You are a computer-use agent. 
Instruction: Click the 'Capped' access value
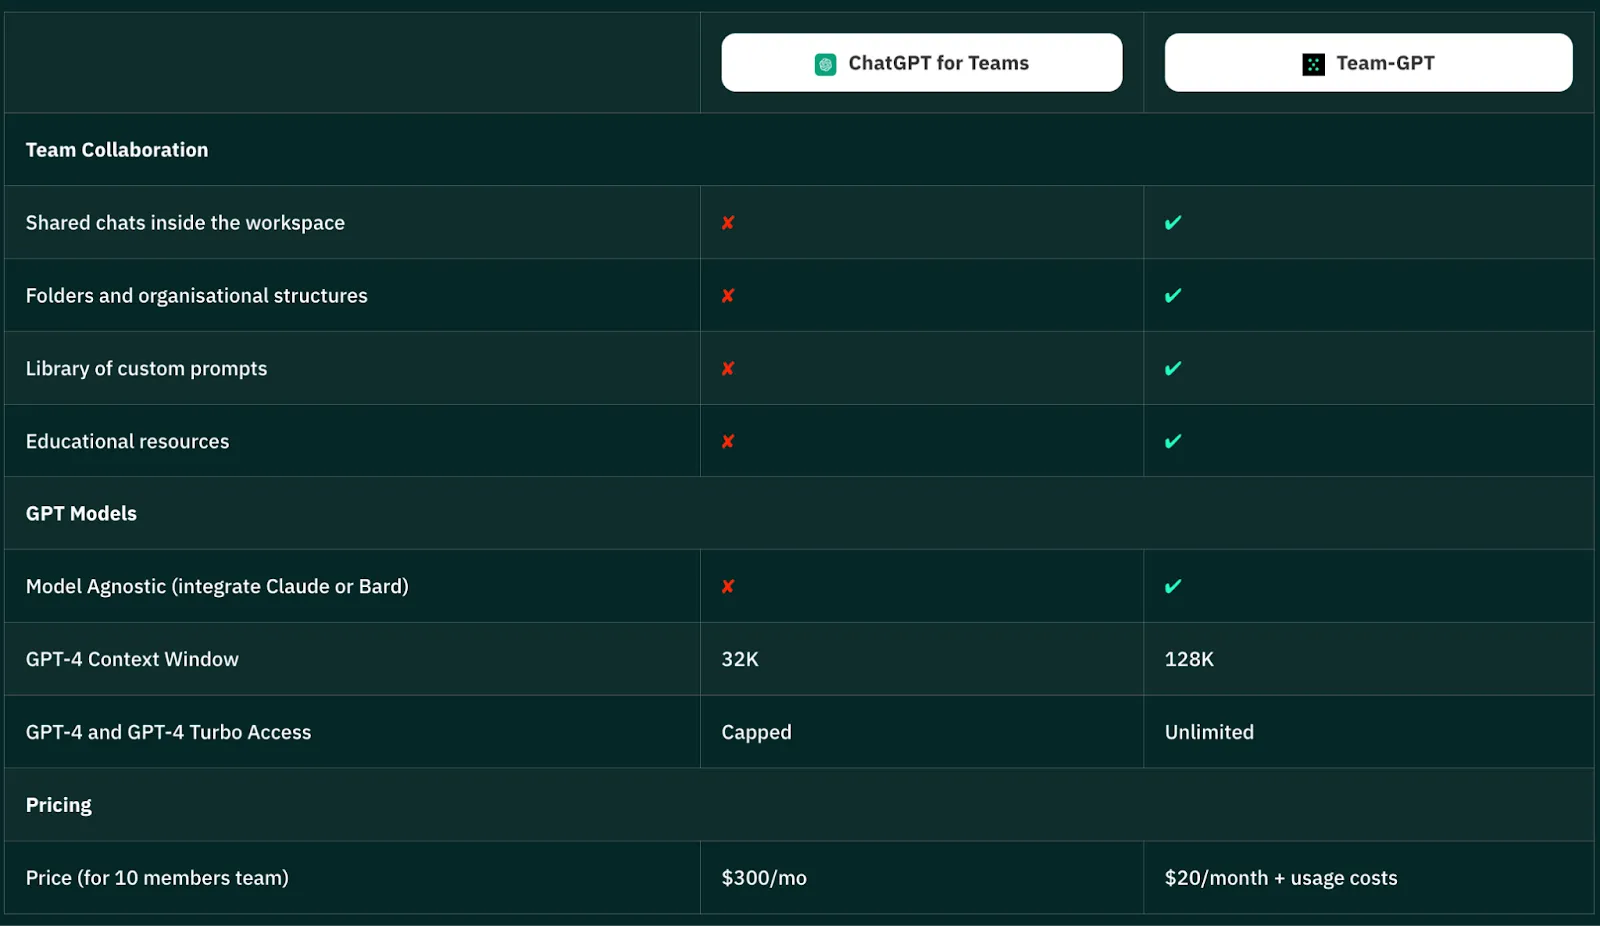(756, 733)
